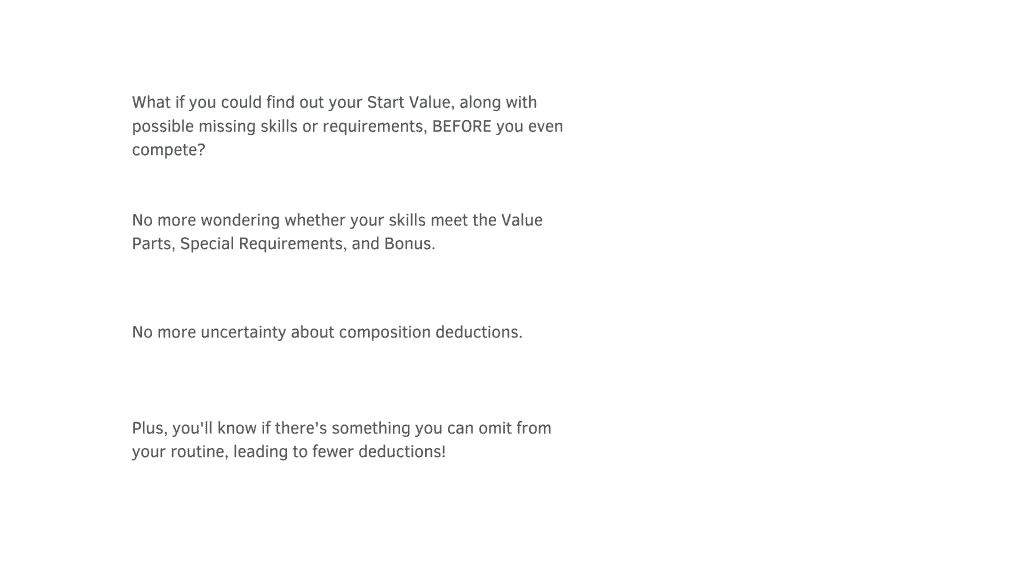Click the capitalized word "BEFORE"
Screen dimensions: 1024x576
click(x=462, y=126)
